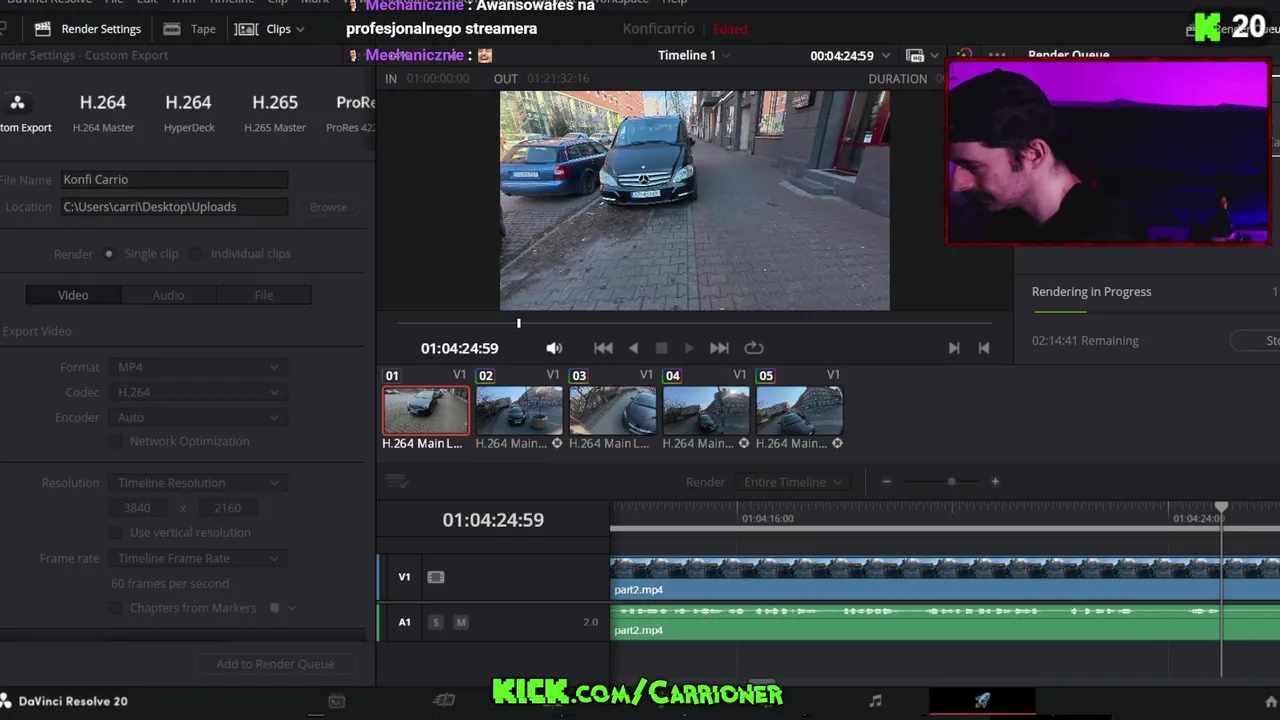Click the viewer scrubber playhead

pos(518,323)
